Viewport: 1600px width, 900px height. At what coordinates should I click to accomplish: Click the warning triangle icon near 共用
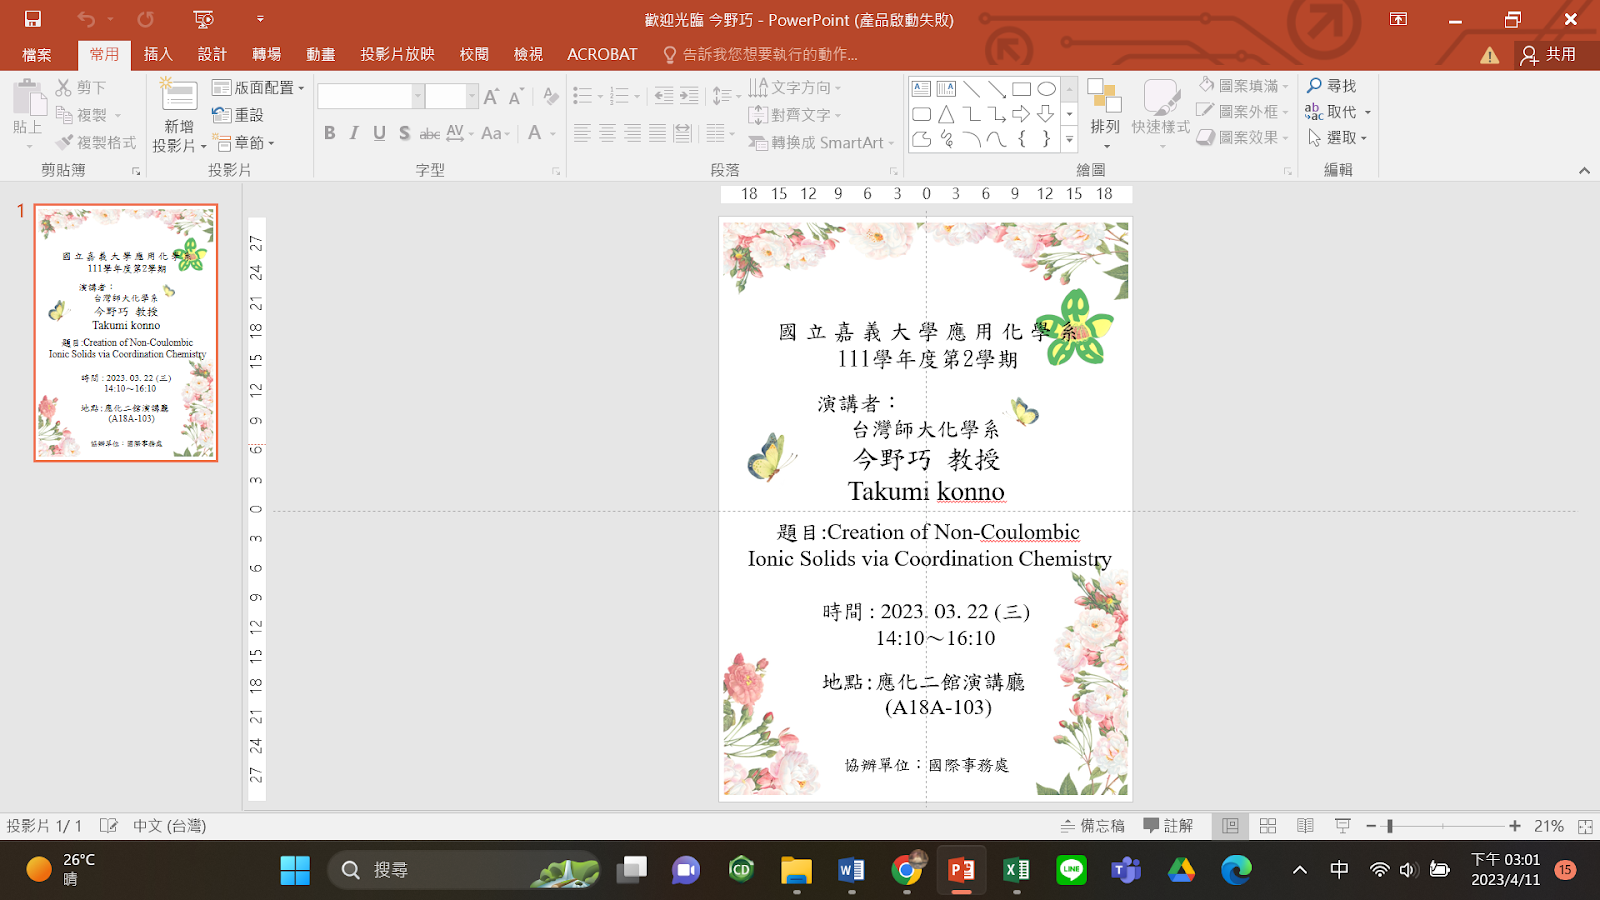(x=1490, y=55)
